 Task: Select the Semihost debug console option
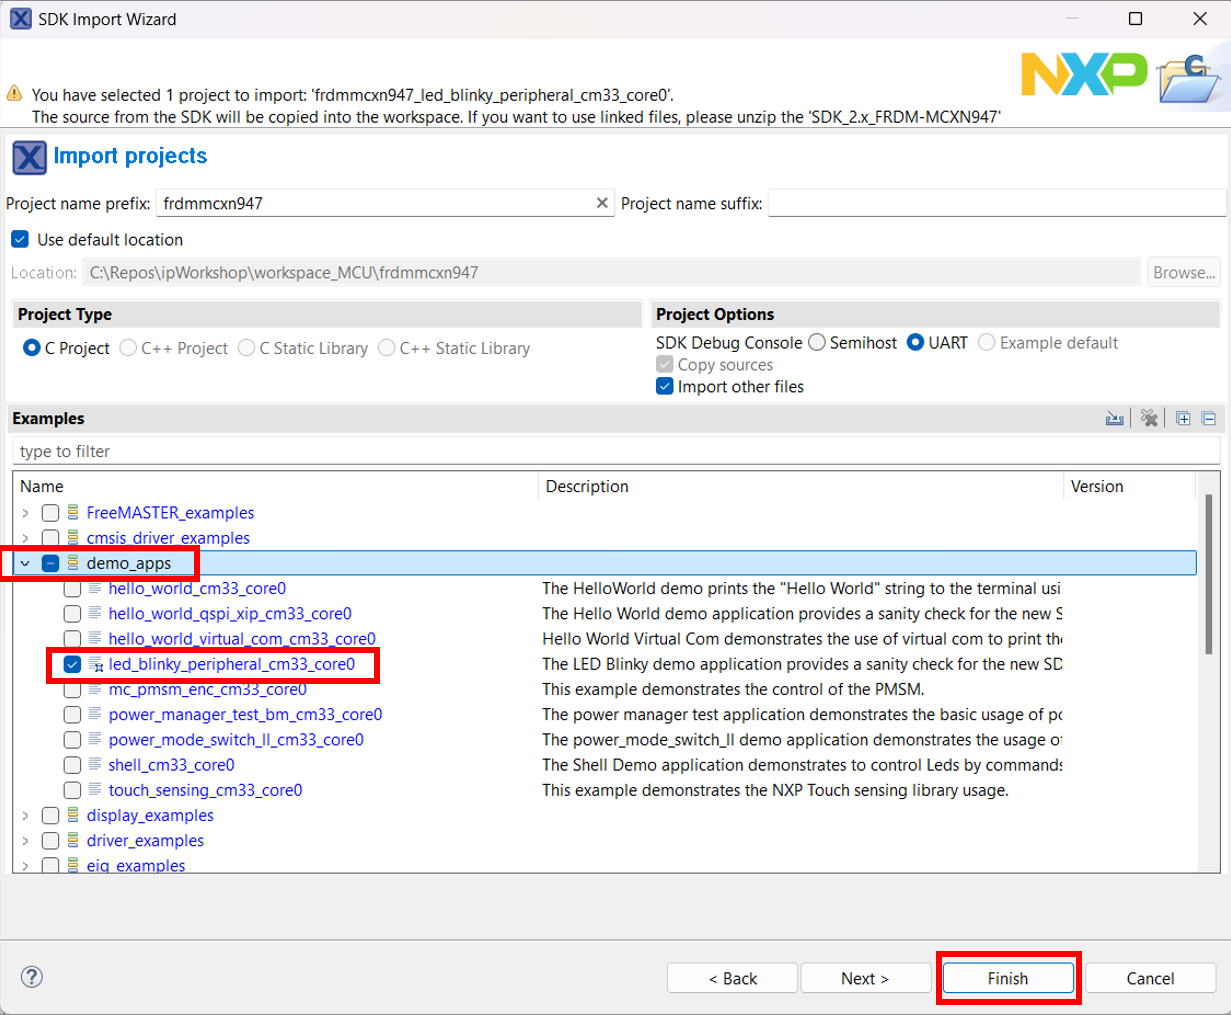point(817,343)
